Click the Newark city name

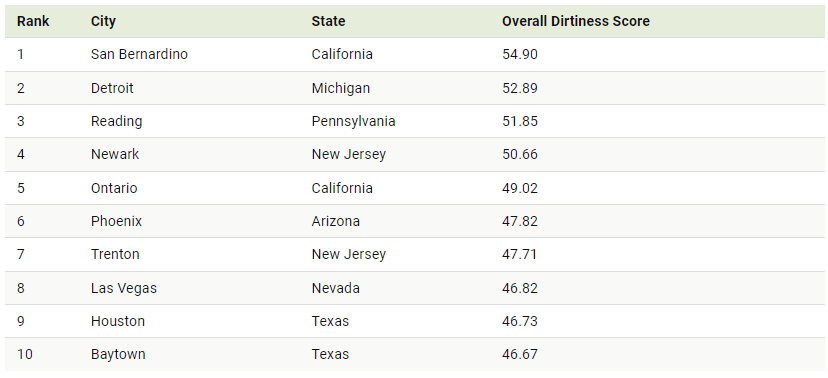pos(115,154)
